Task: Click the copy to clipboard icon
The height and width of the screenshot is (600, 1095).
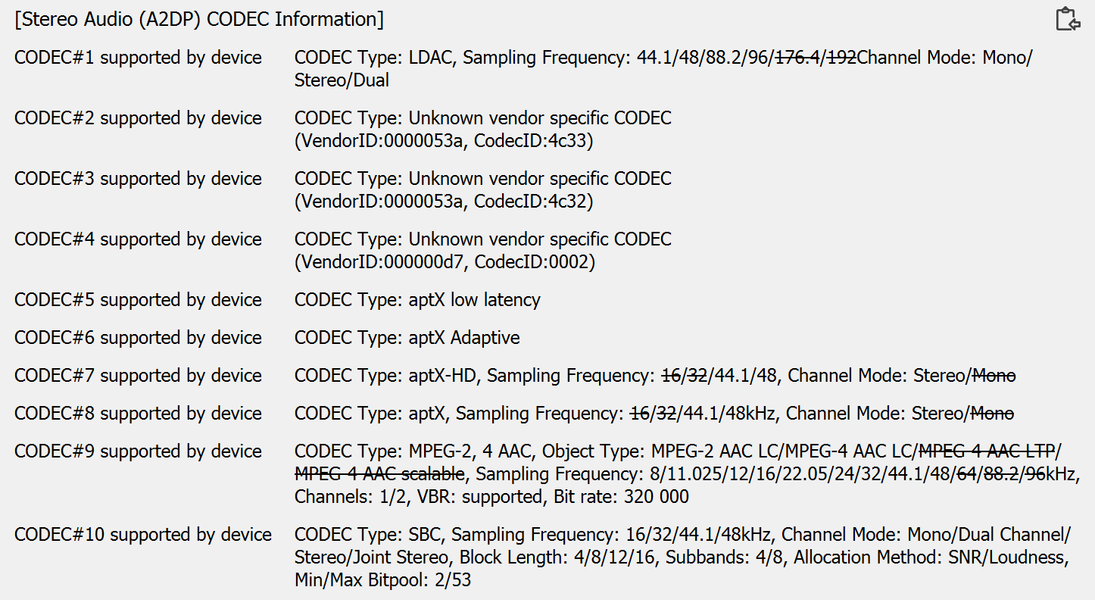Action: click(x=1067, y=19)
